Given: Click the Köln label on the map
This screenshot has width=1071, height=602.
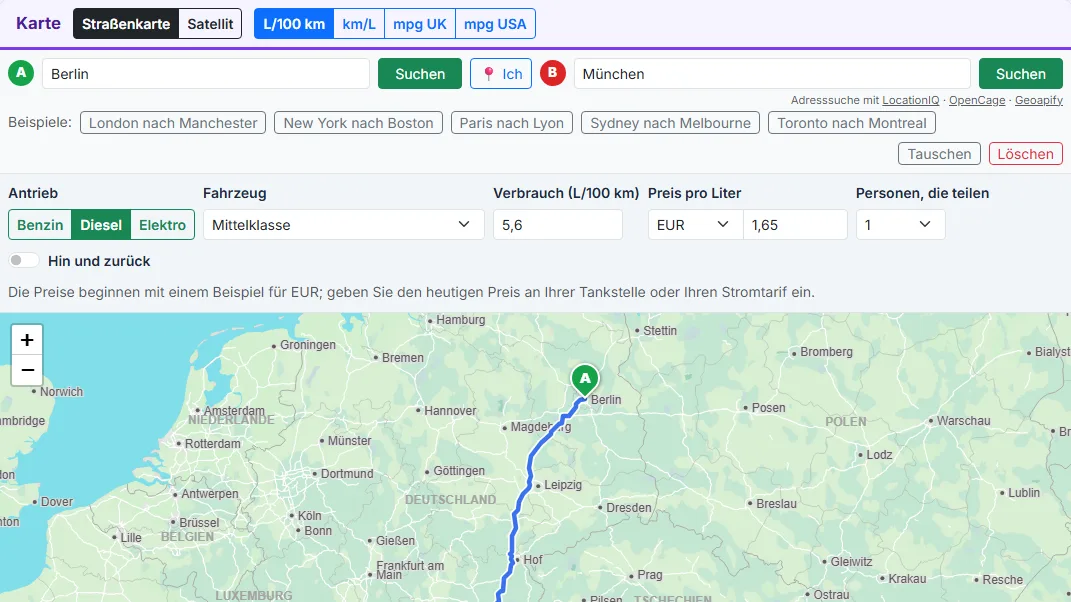Looking at the screenshot, I should coord(309,515).
